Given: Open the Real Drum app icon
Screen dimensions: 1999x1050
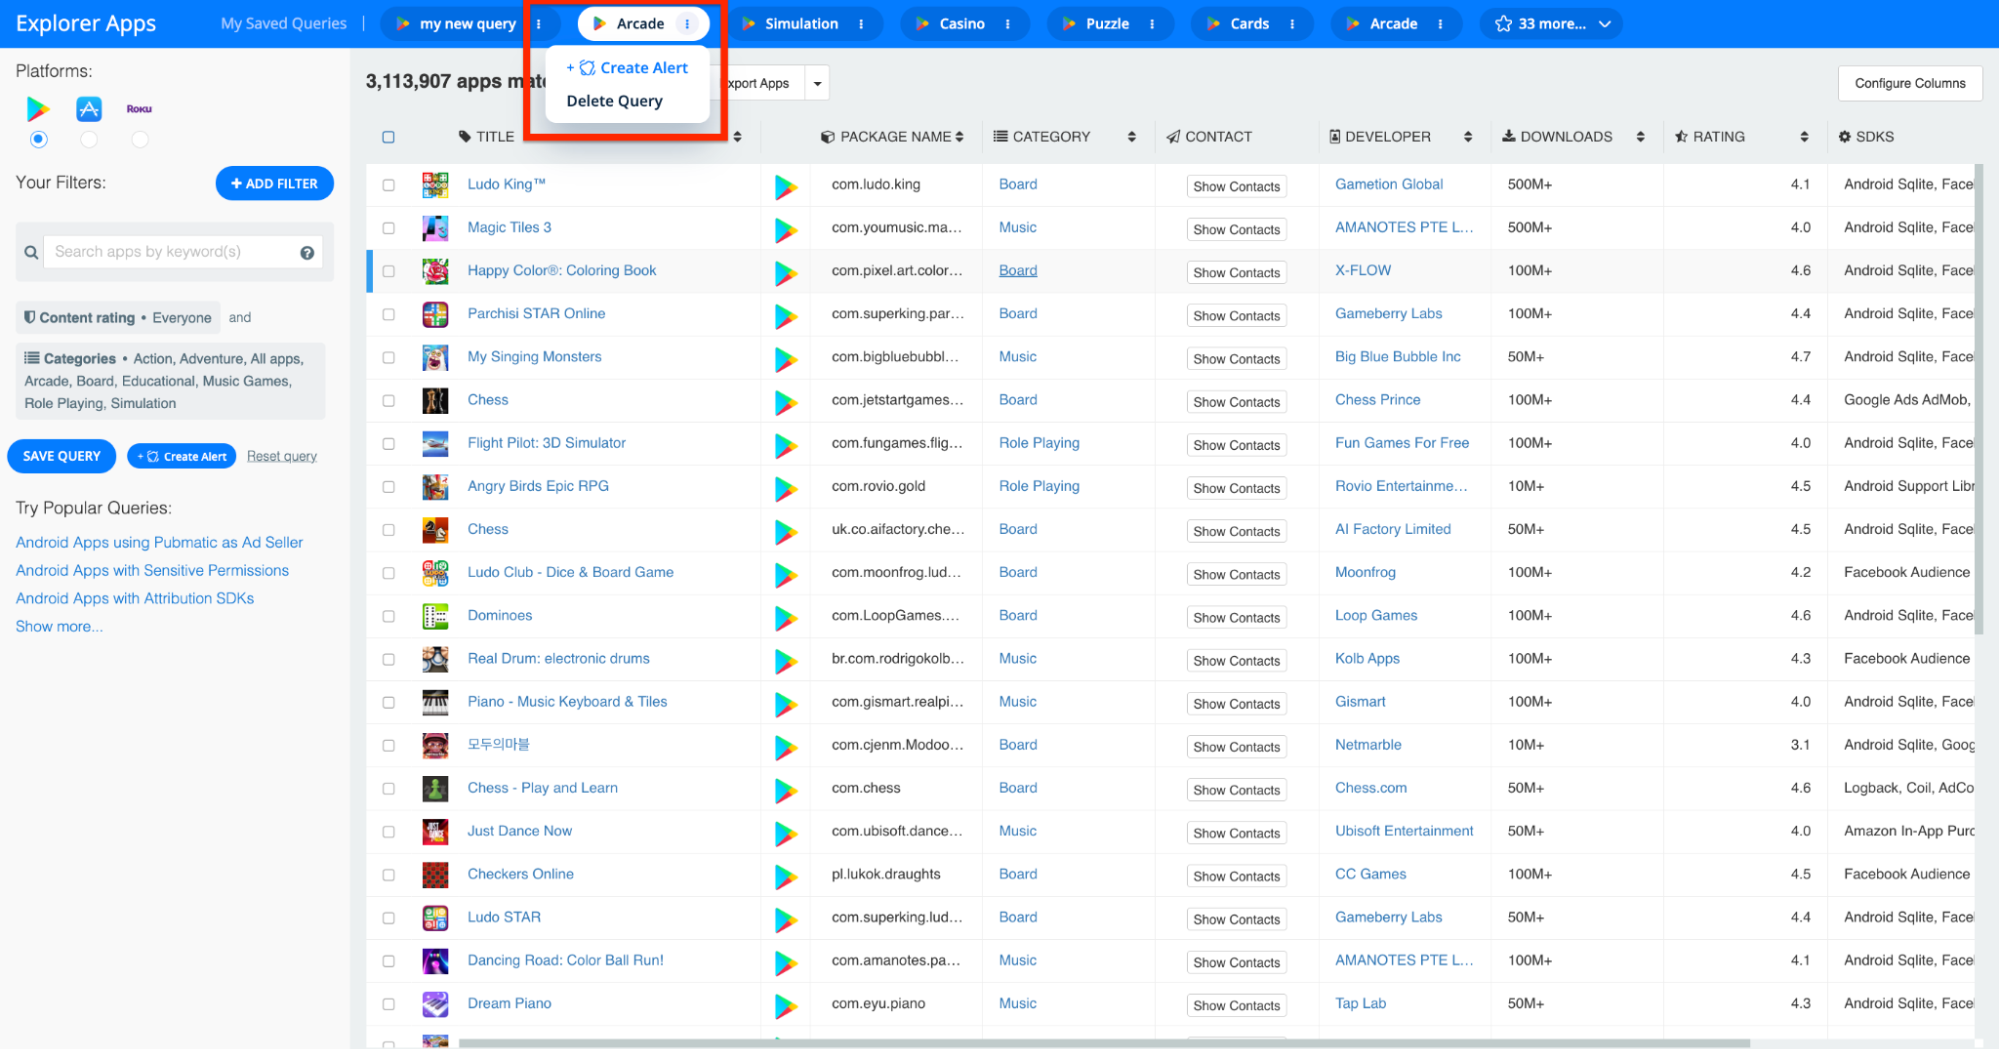Looking at the screenshot, I should [x=435, y=659].
